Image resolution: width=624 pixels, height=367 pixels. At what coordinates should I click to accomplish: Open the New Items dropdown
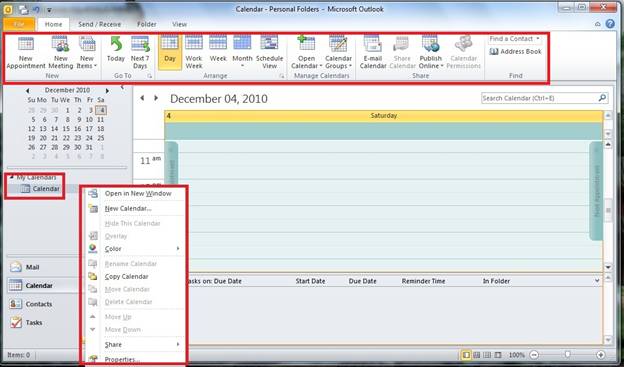pos(87,53)
